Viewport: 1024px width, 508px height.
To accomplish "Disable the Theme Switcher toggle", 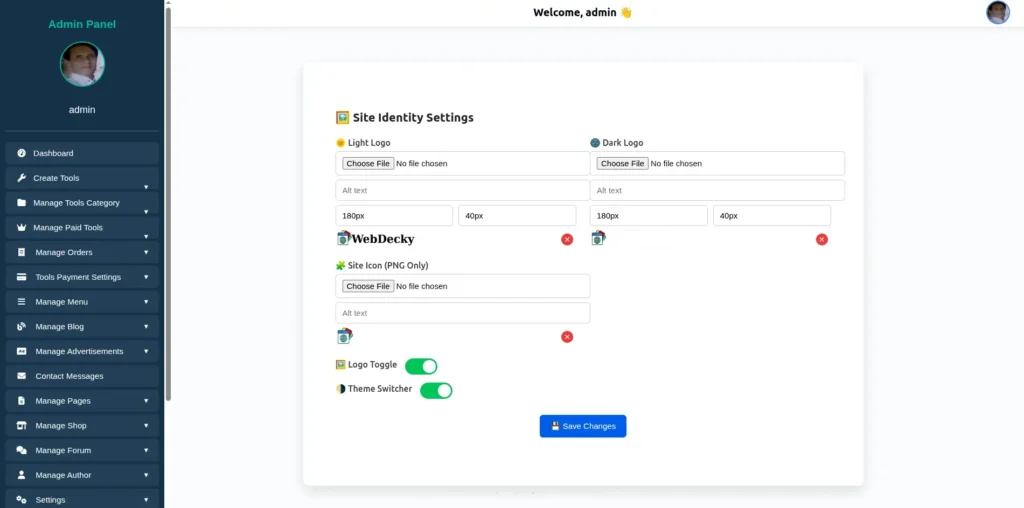I will pos(436,390).
